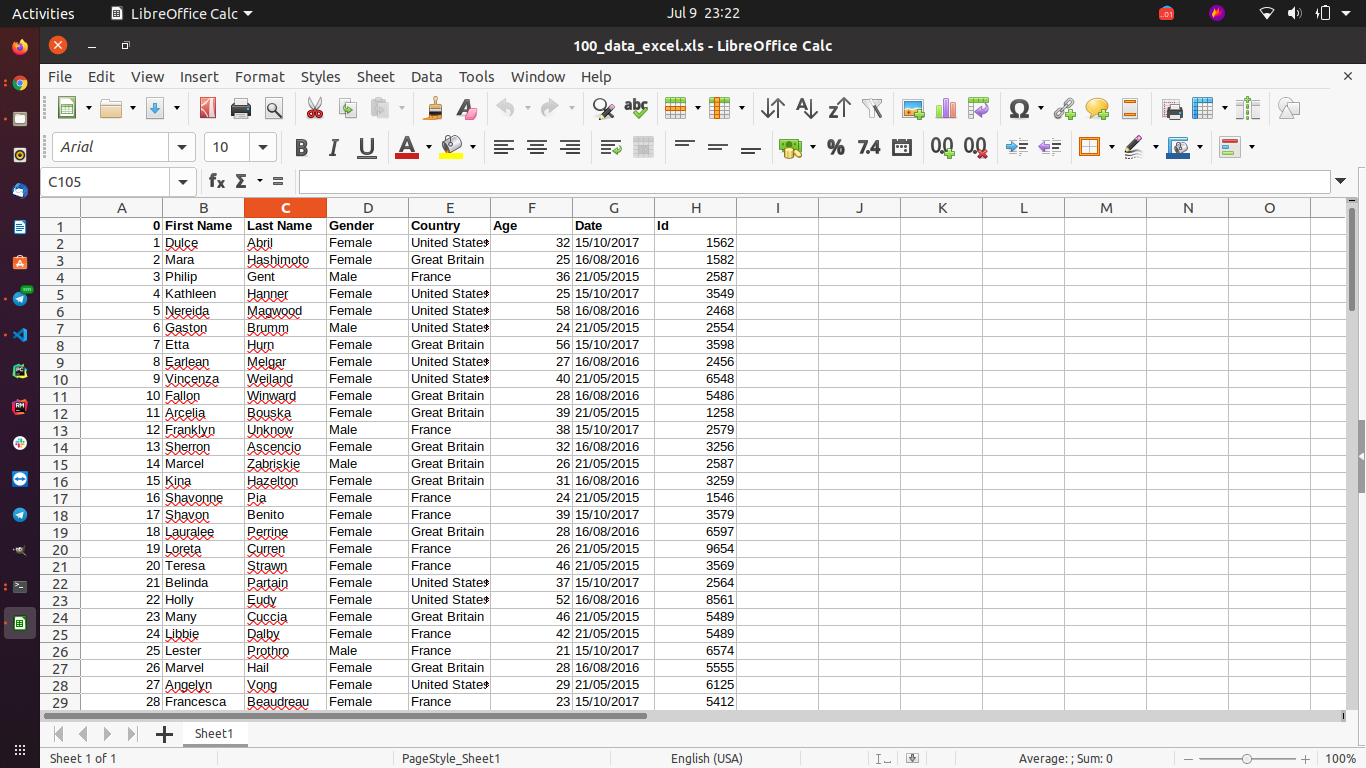The image size is (1366, 768).
Task: Apply the red font color swatch
Action: (x=406, y=147)
